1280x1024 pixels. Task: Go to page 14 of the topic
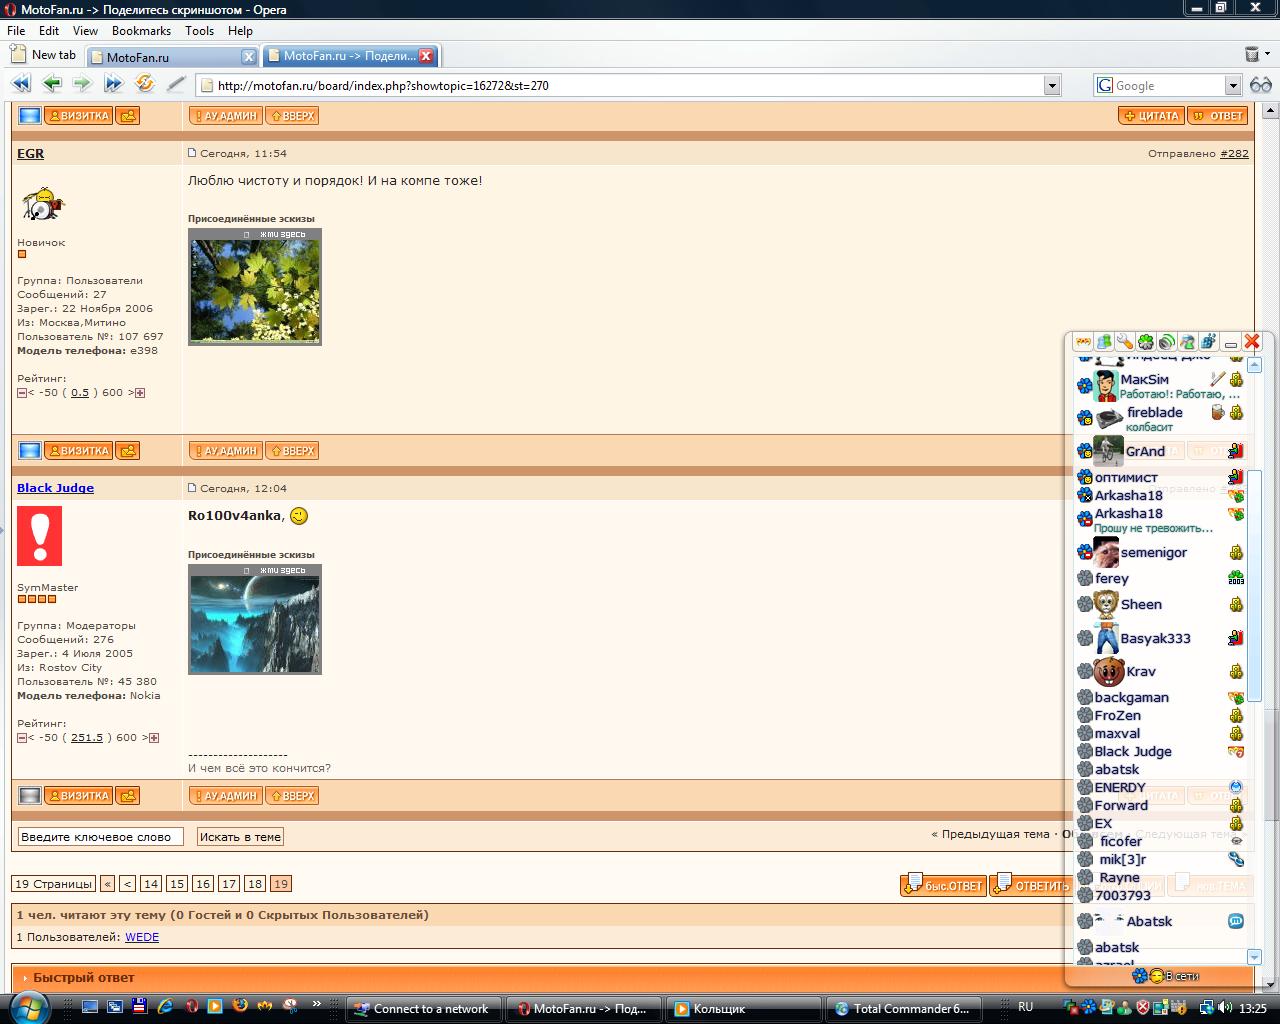click(151, 884)
